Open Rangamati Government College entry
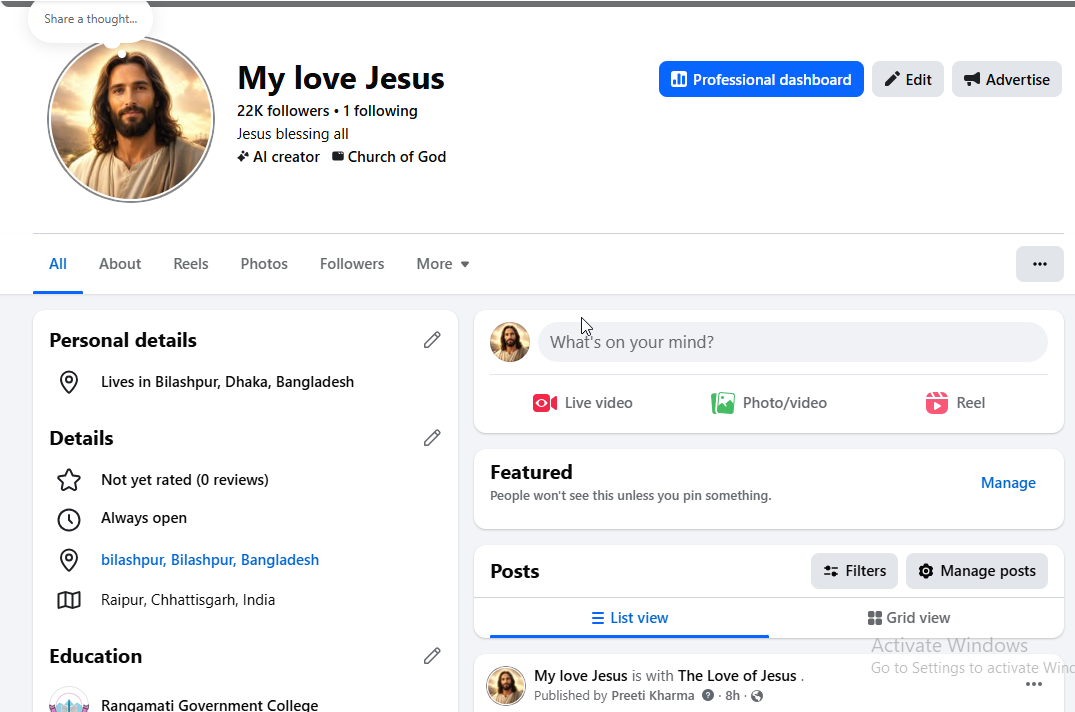Screen dimensions: 1075x712 209,704
